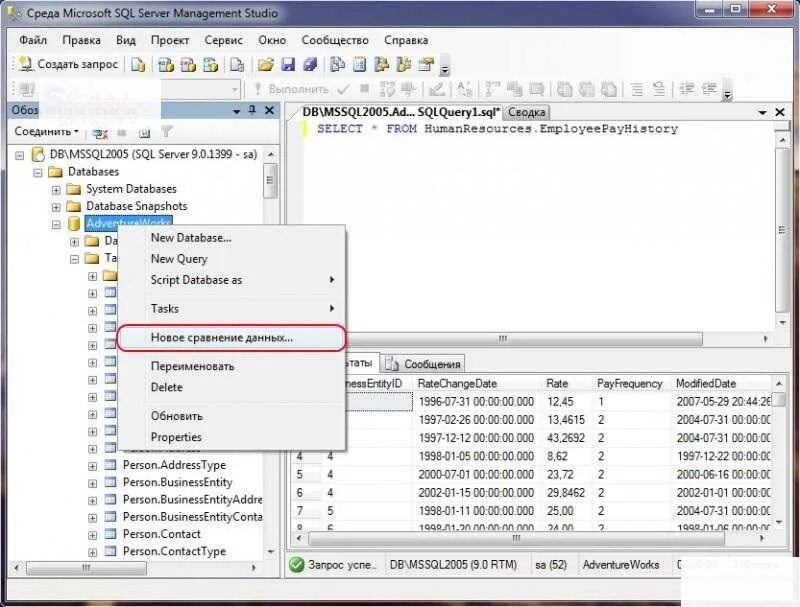Open the Справка menu
The width and height of the screenshot is (800, 607).
point(406,40)
